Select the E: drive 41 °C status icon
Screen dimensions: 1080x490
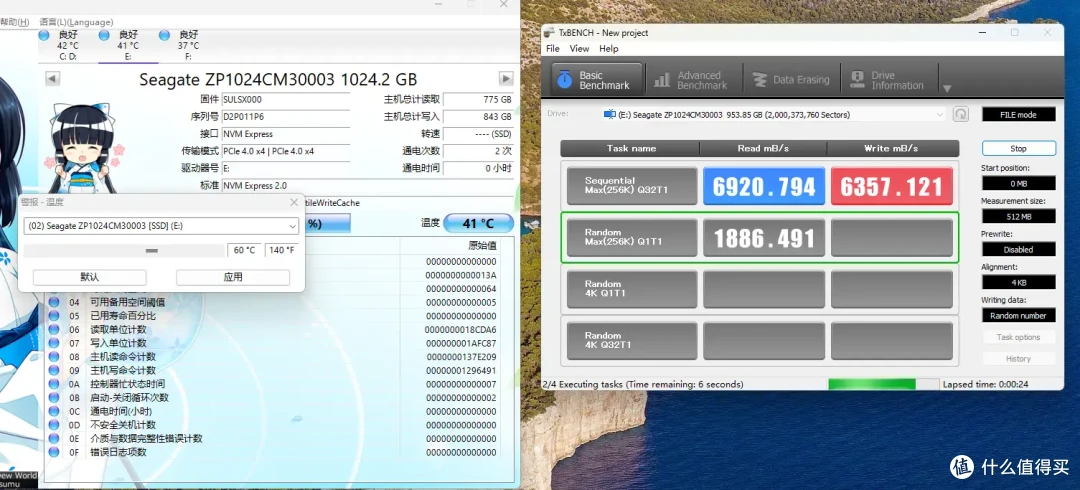point(104,34)
